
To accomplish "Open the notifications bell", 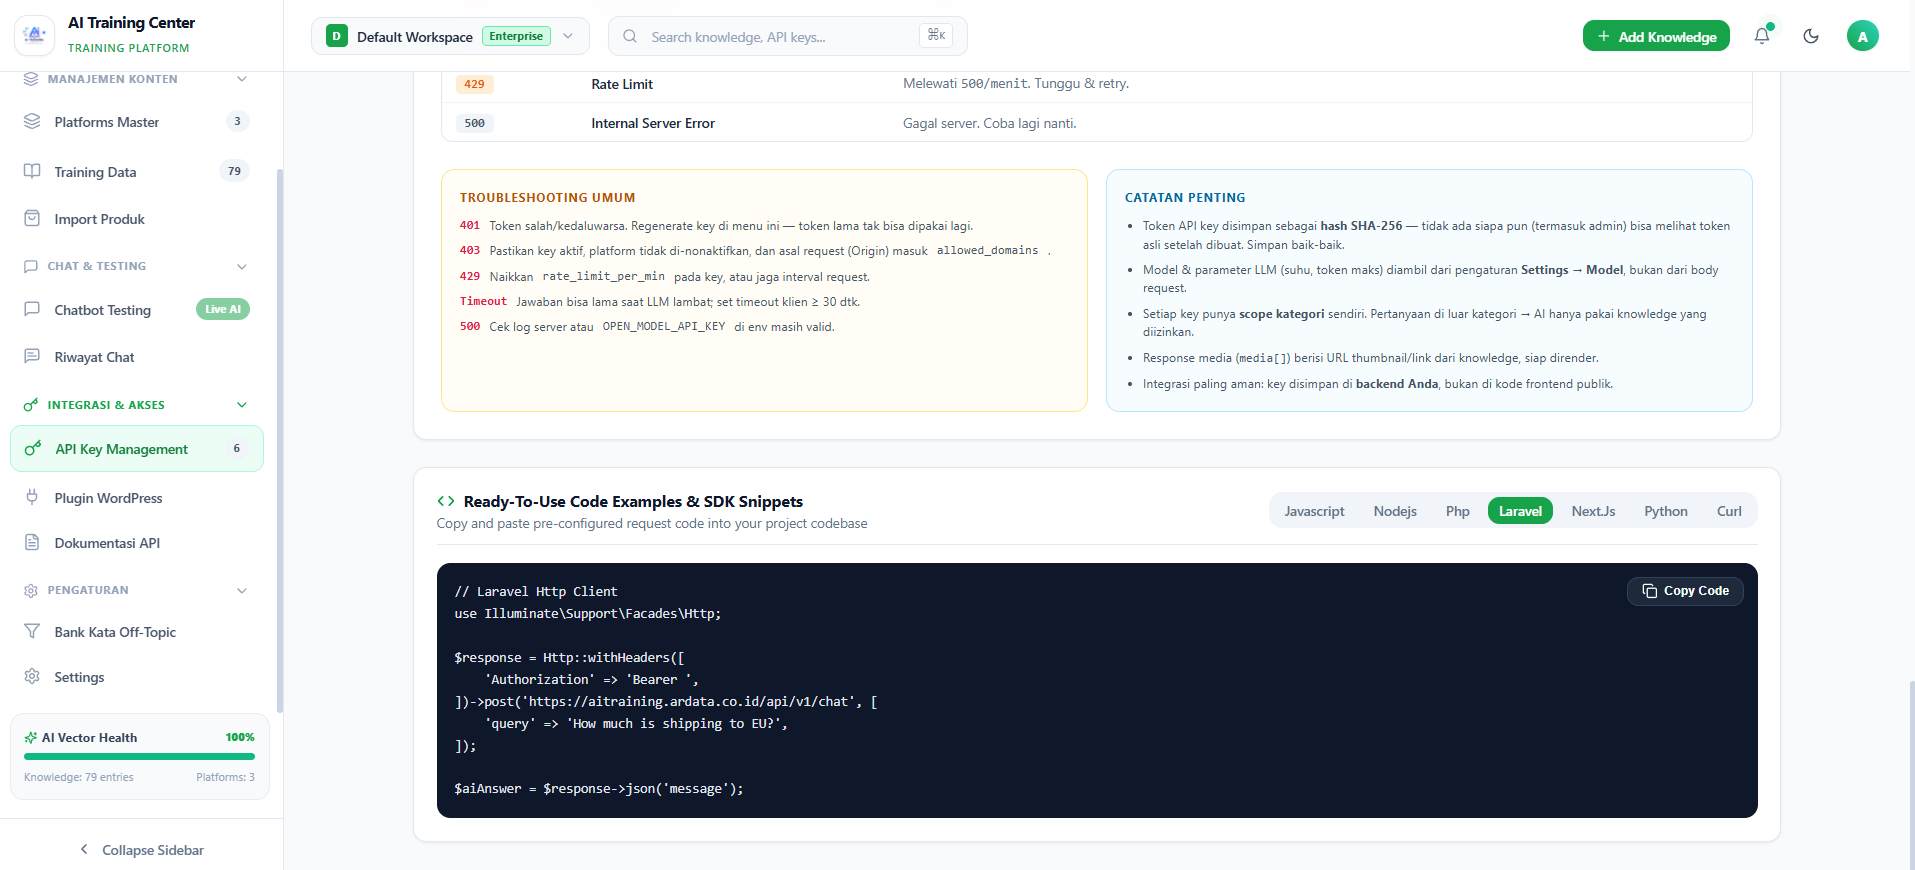I will [x=1762, y=36].
